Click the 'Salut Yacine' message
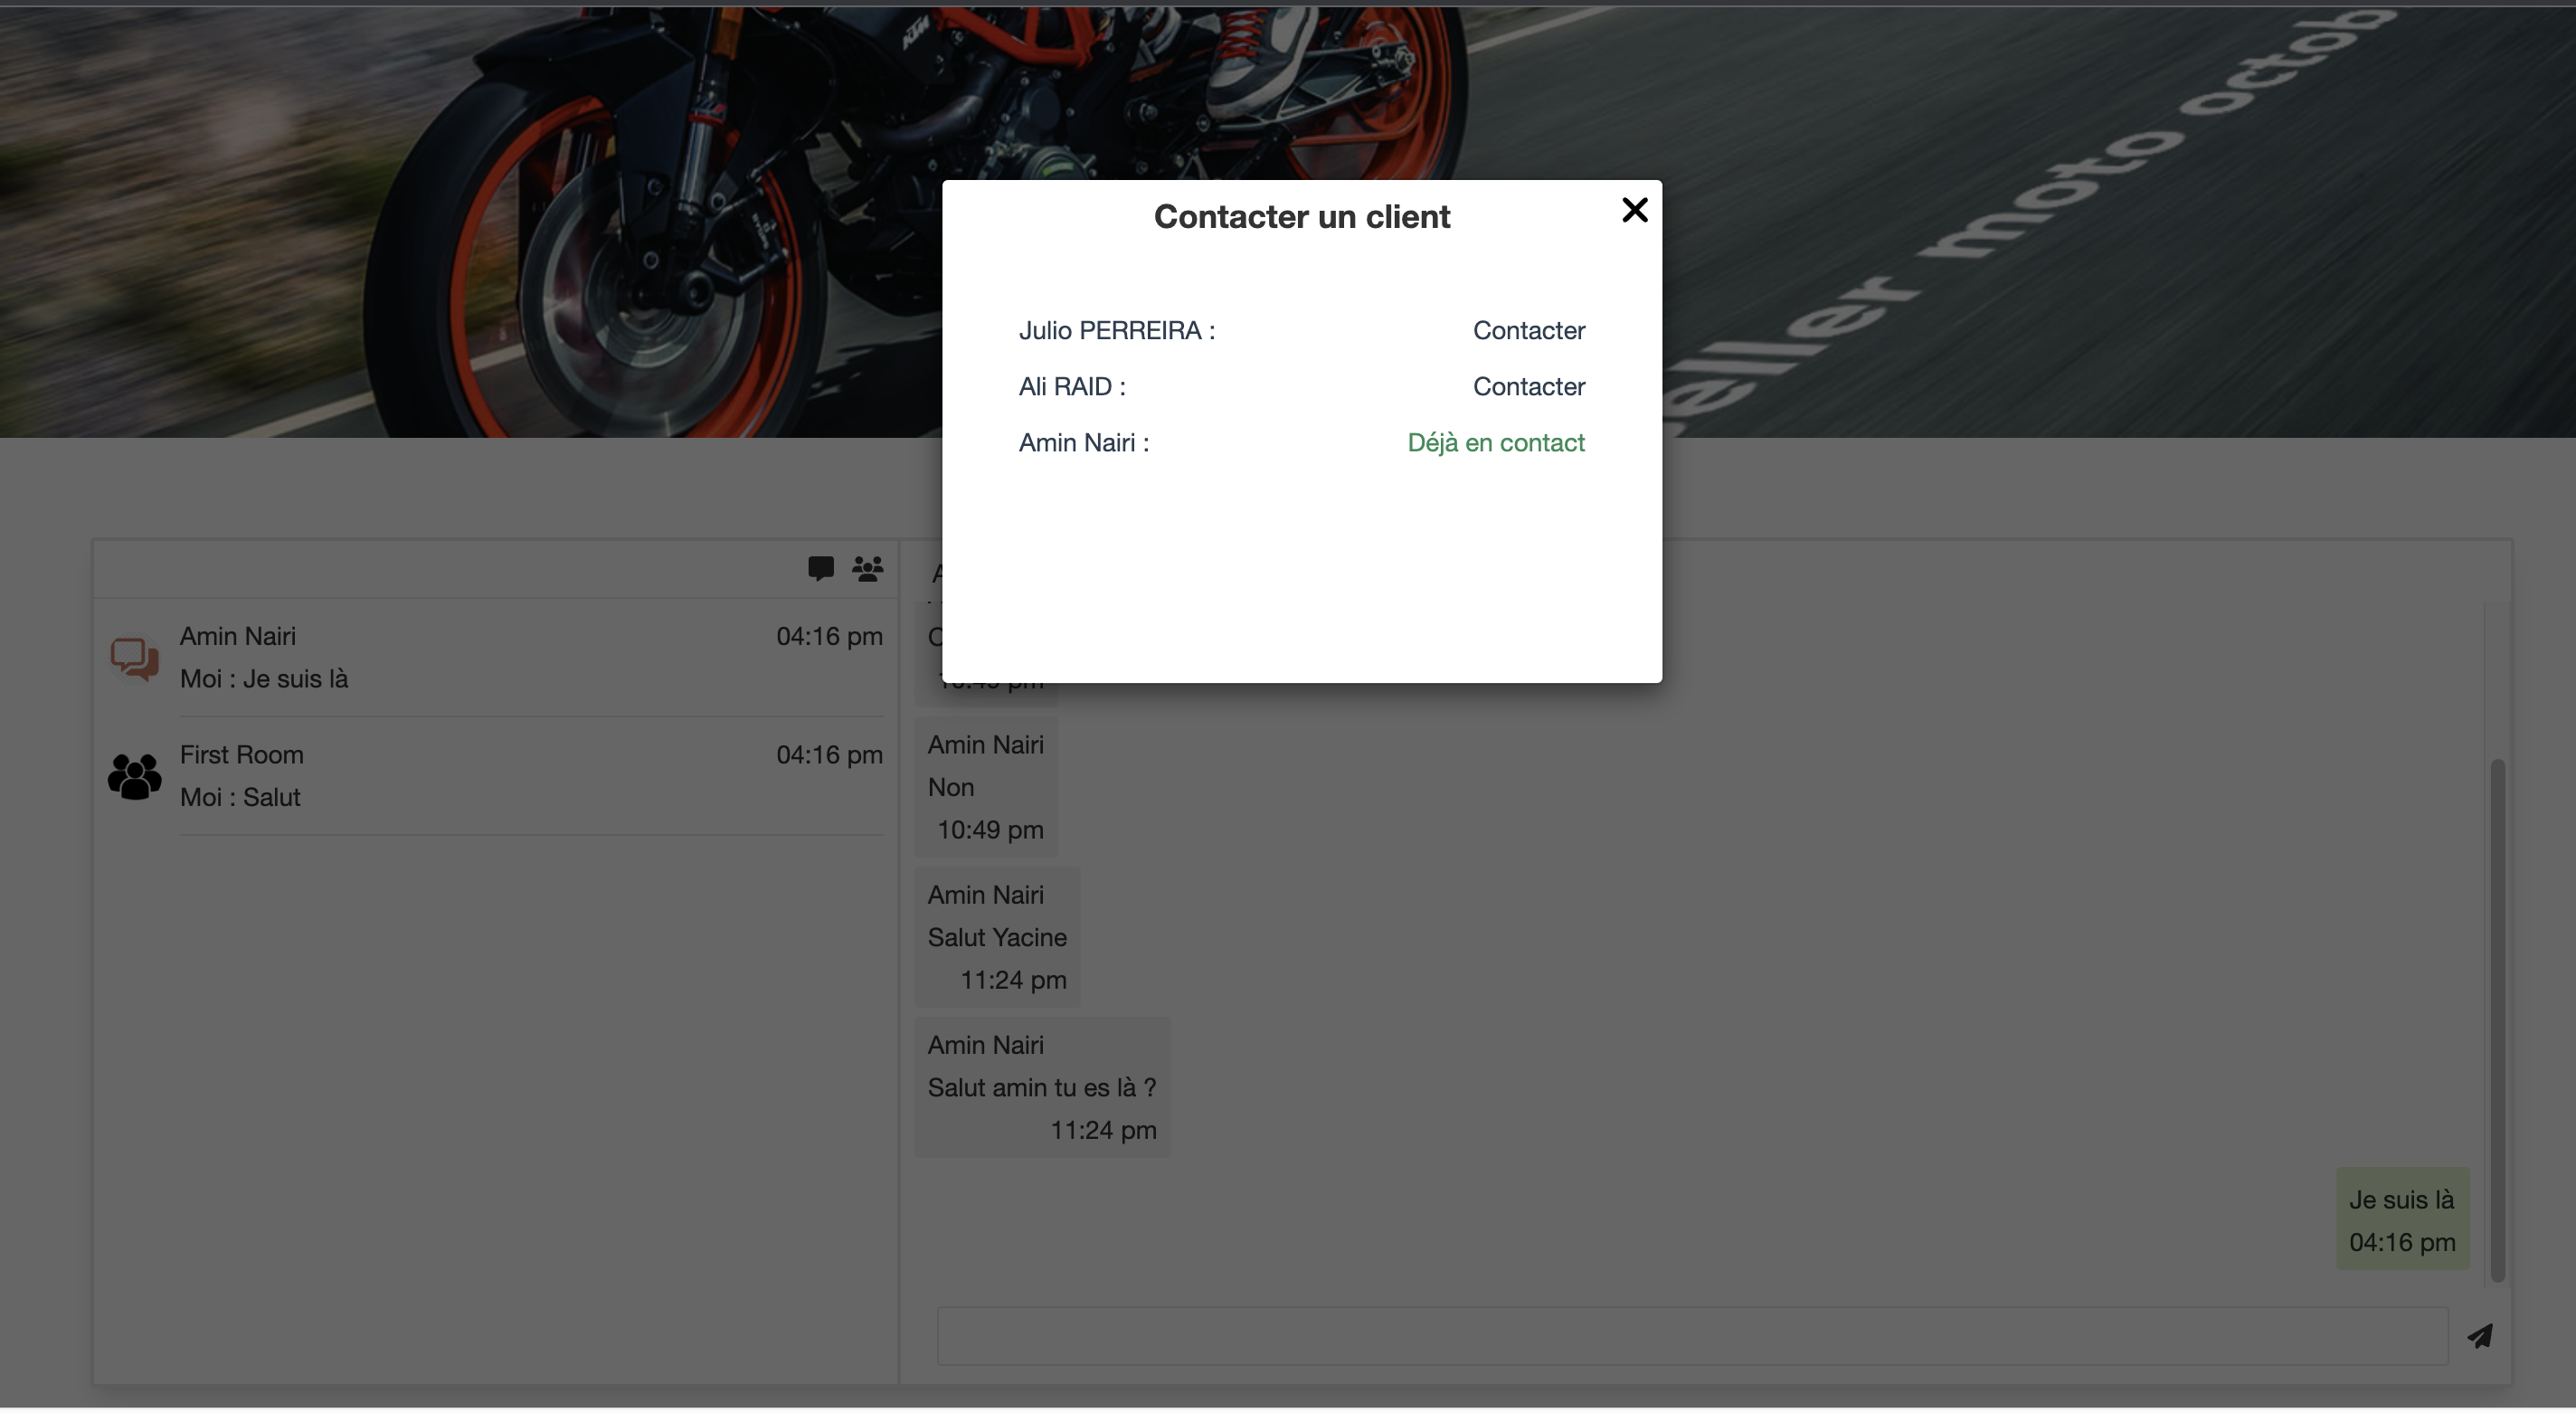 point(997,937)
